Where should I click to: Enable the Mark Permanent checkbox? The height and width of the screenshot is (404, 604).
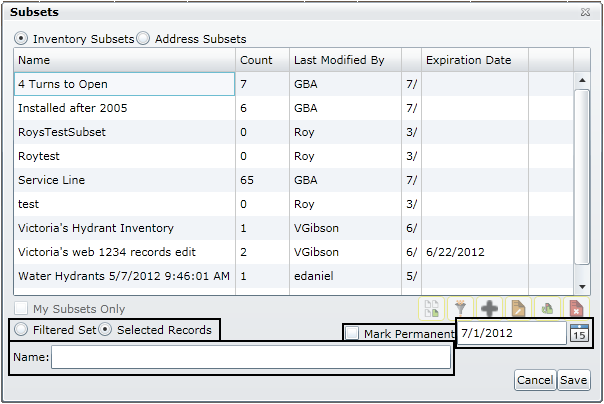click(352, 334)
